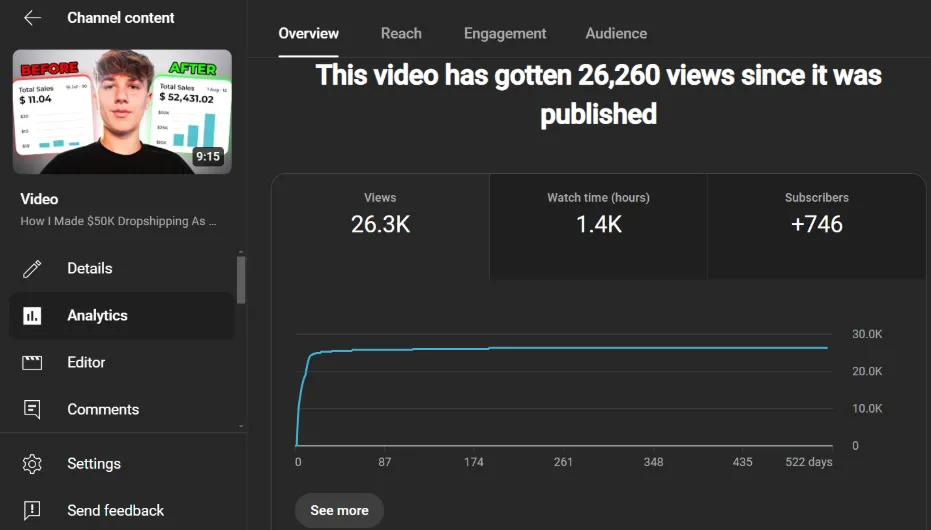This screenshot has width=931, height=530.
Task: Click the 'Video' label under thumbnail
Action: pos(39,199)
